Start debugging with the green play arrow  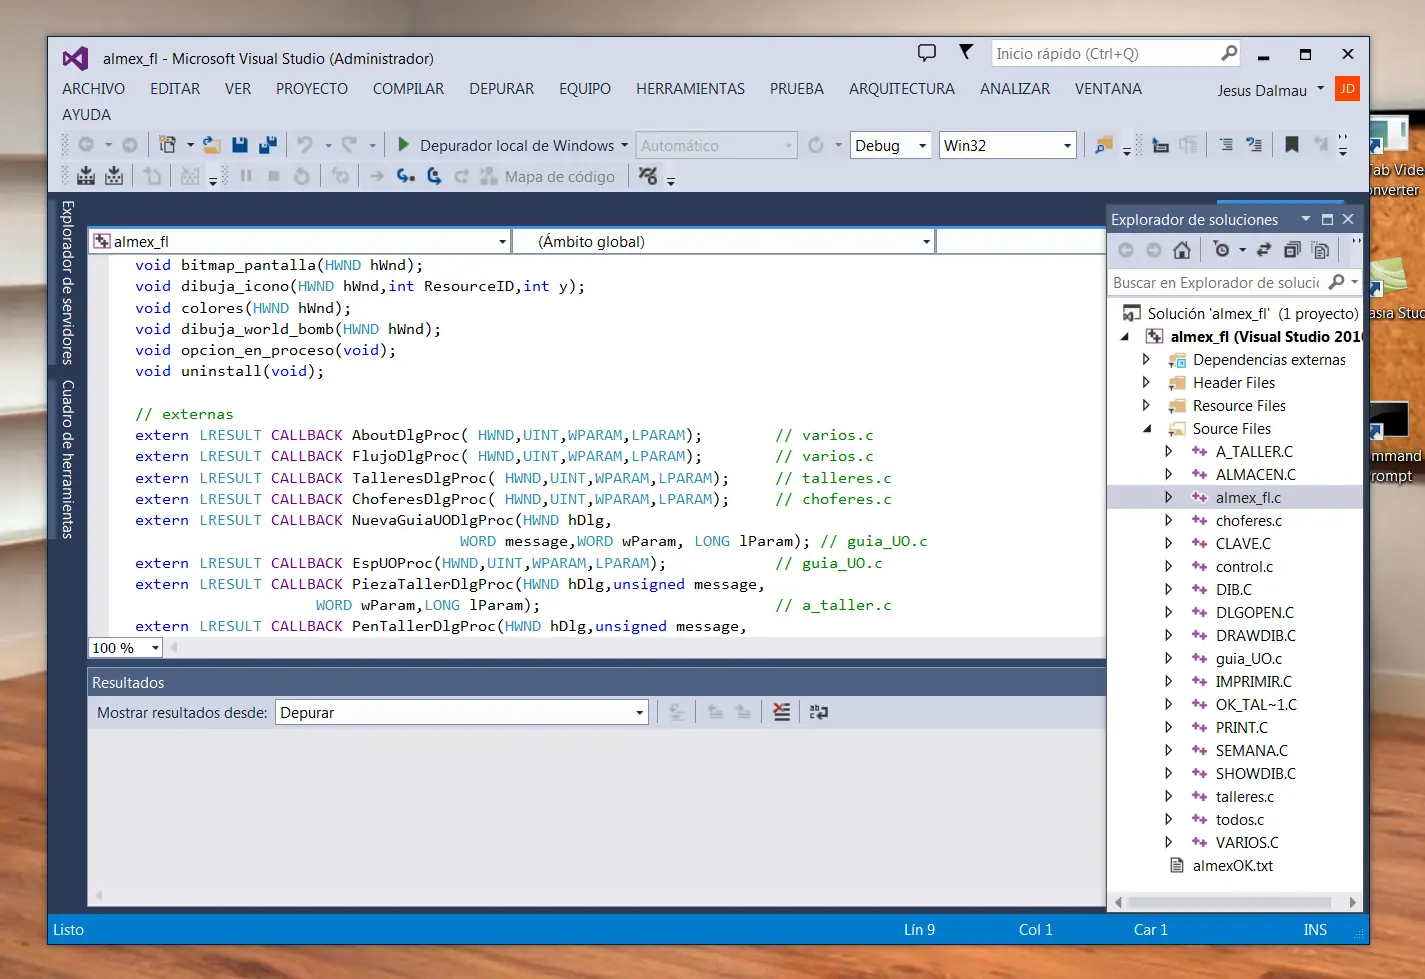pos(403,145)
